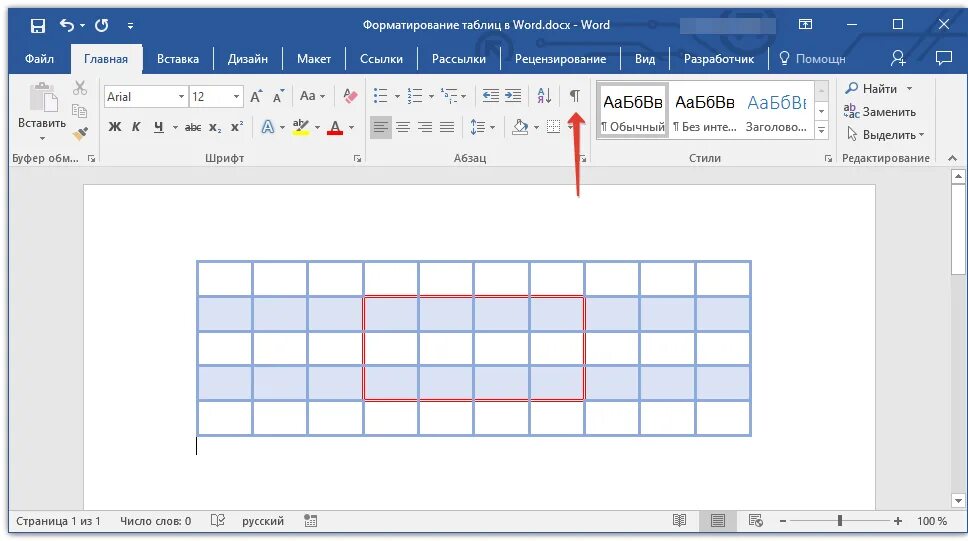This screenshot has width=968, height=541.
Task: Toggle the paragraph marks ¶ button
Action: coord(575,96)
